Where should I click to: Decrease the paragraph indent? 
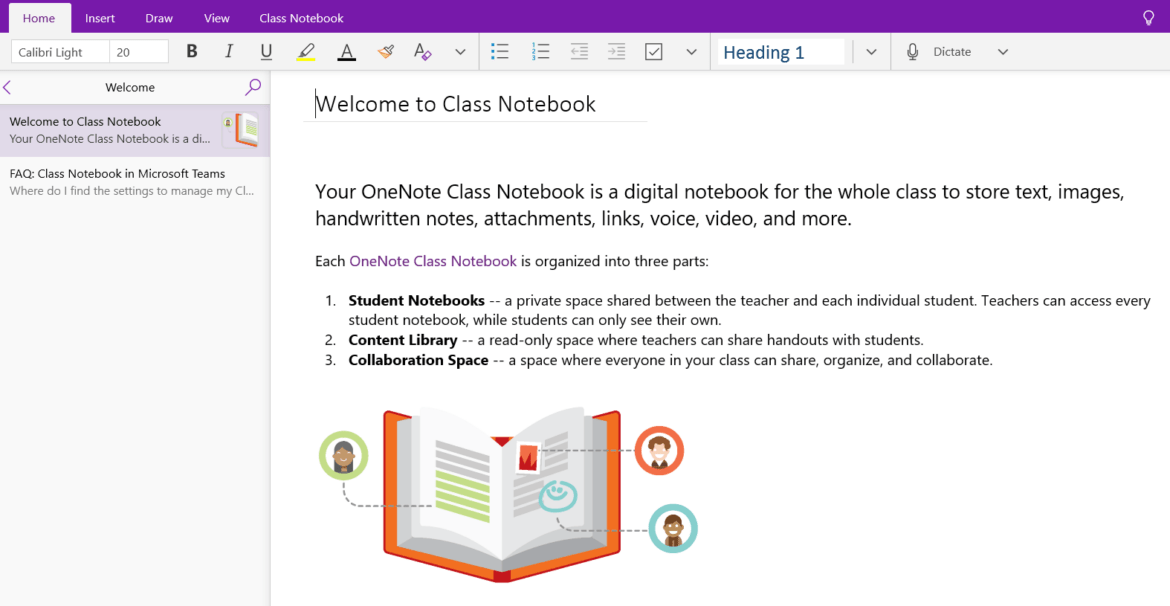(579, 51)
